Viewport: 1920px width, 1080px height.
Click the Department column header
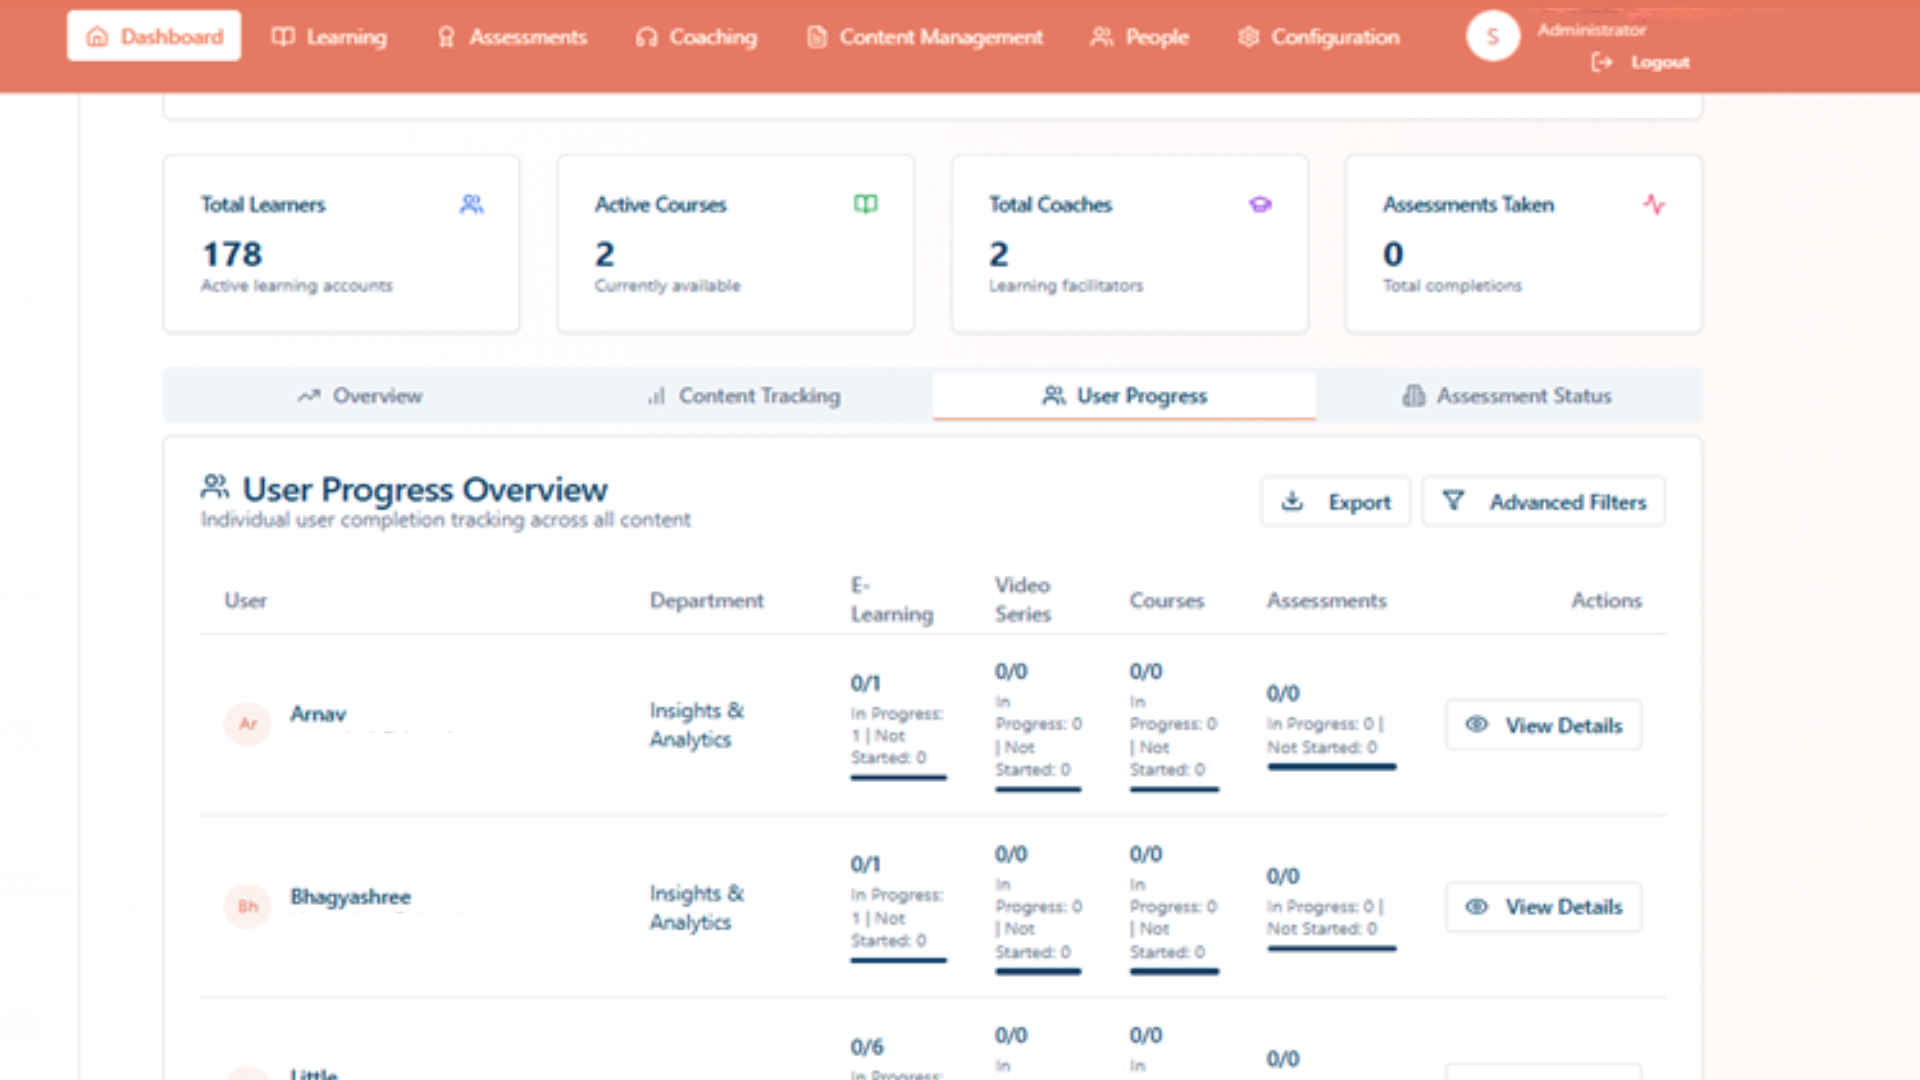pos(707,600)
